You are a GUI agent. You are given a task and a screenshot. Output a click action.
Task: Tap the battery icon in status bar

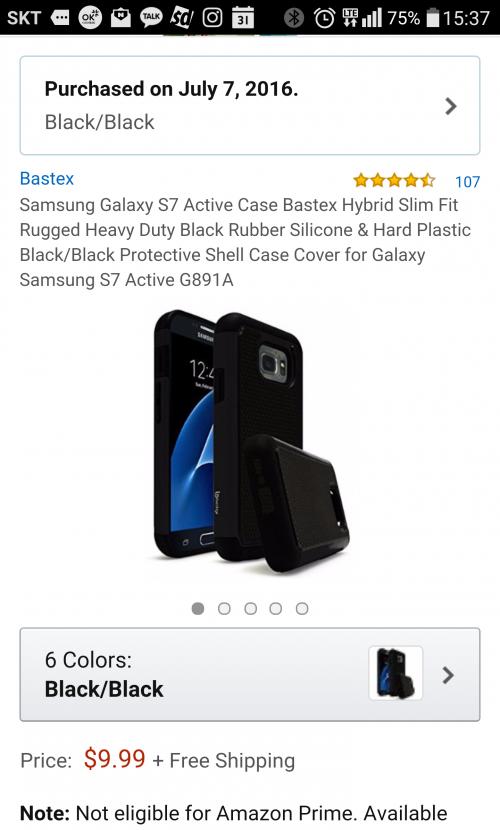click(x=432, y=18)
